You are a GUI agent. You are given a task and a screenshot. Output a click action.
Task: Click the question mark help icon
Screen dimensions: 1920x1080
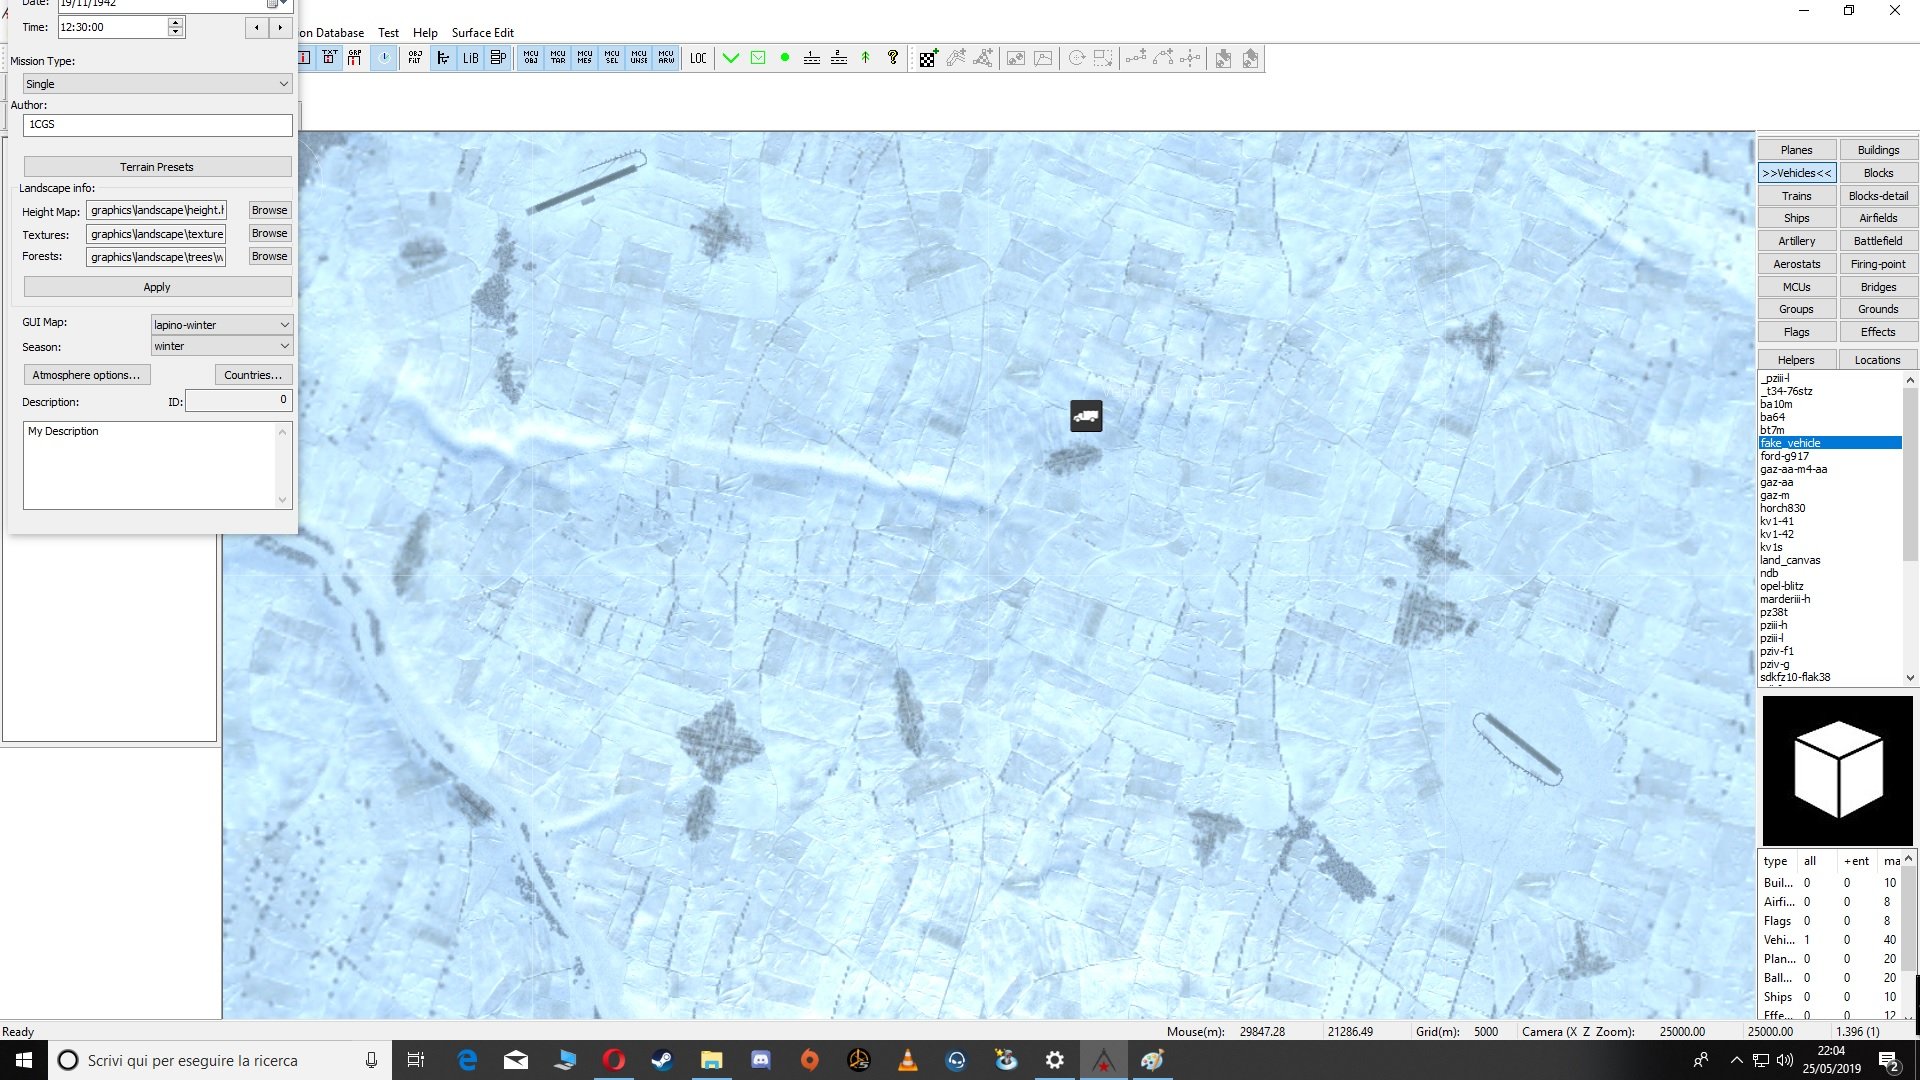(893, 58)
